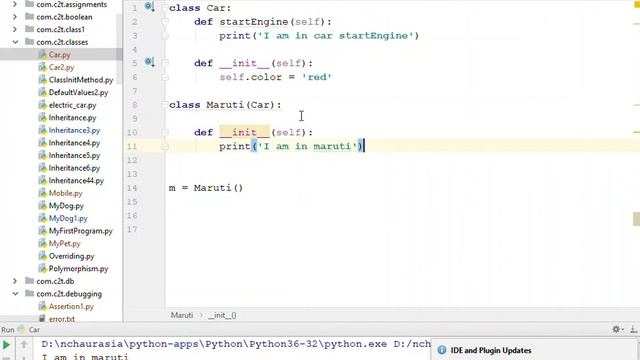The image size is (640, 360).
Task: Click the info icon in IDE updates notification
Action: pos(442,350)
